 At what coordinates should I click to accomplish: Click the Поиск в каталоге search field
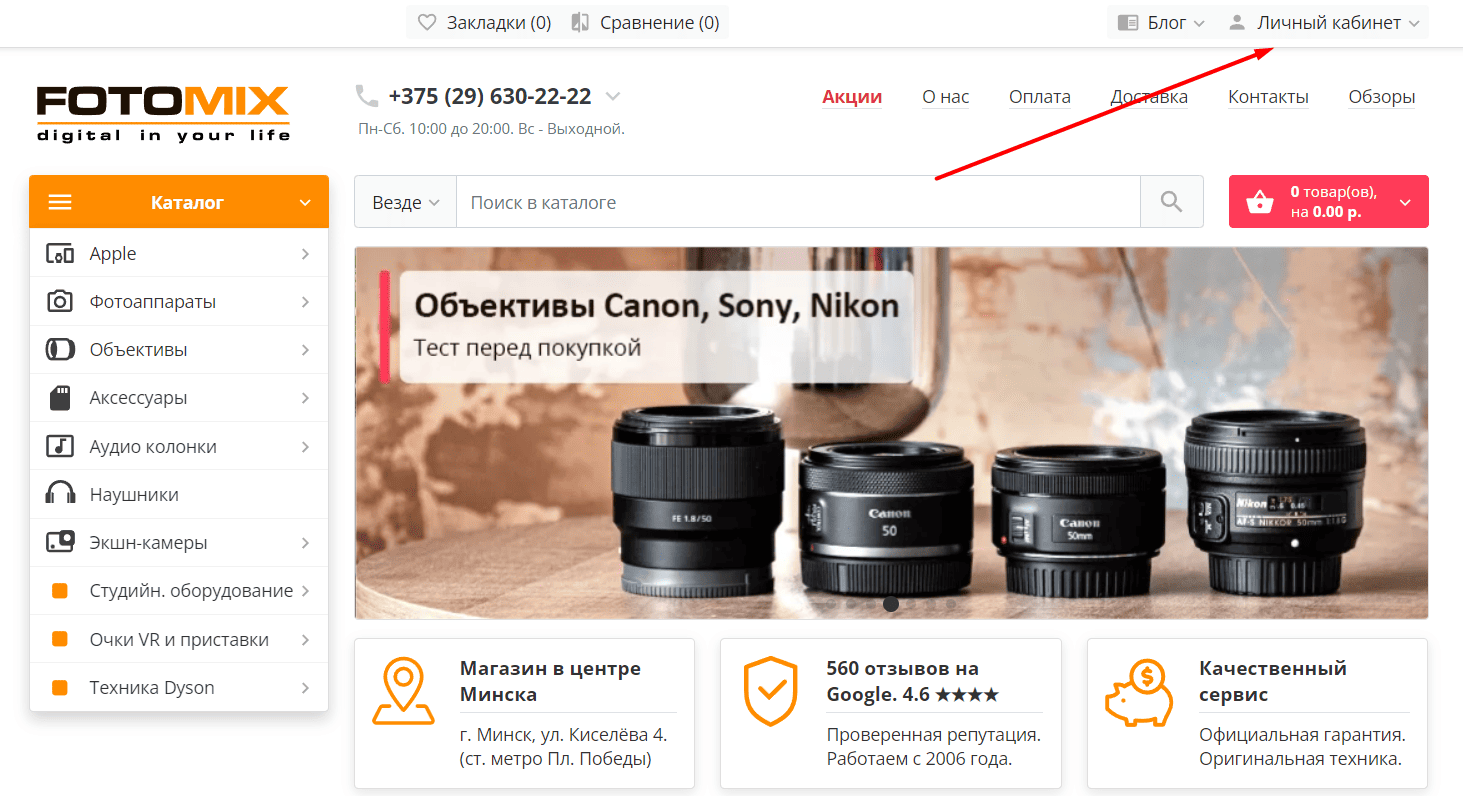point(798,202)
